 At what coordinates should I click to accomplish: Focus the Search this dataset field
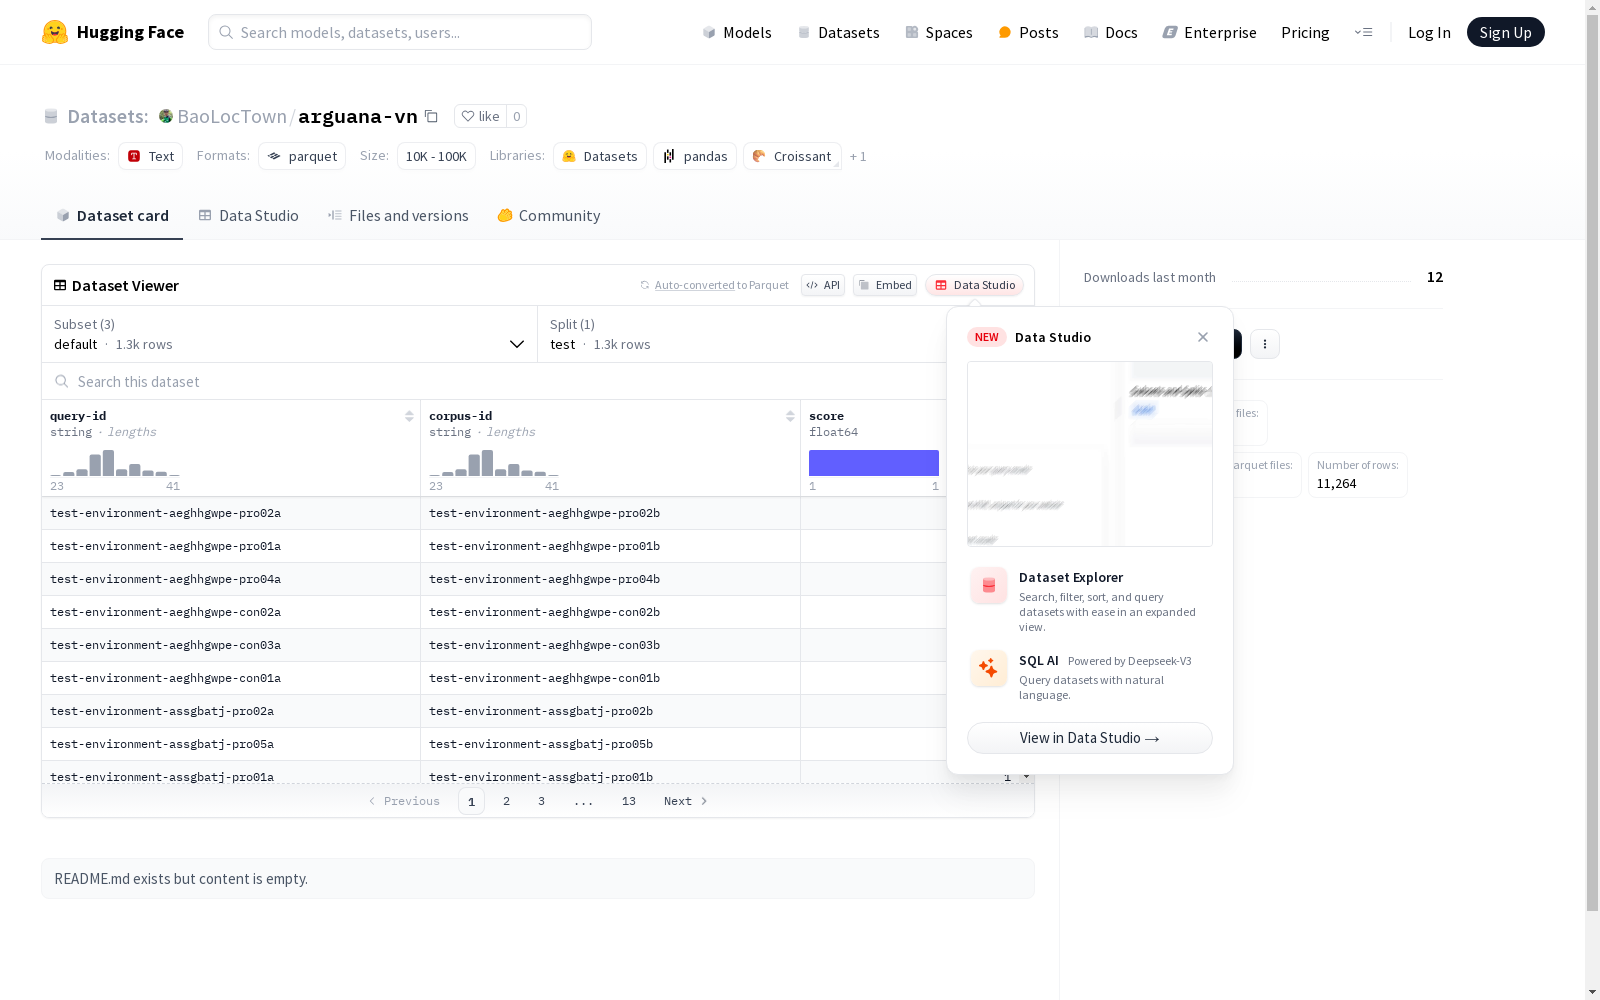[x=494, y=381]
